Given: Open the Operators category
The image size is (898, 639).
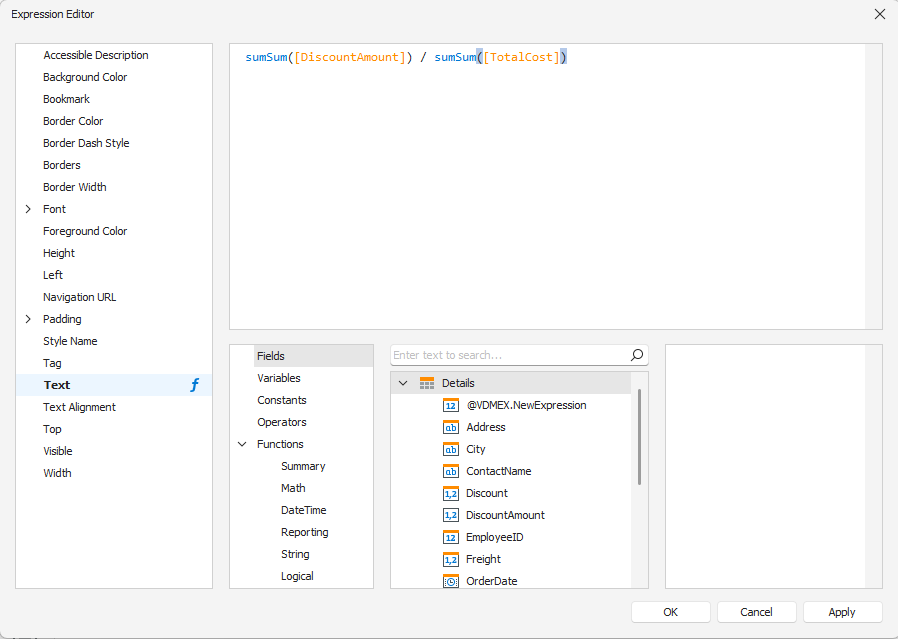Looking at the screenshot, I should [x=282, y=422].
